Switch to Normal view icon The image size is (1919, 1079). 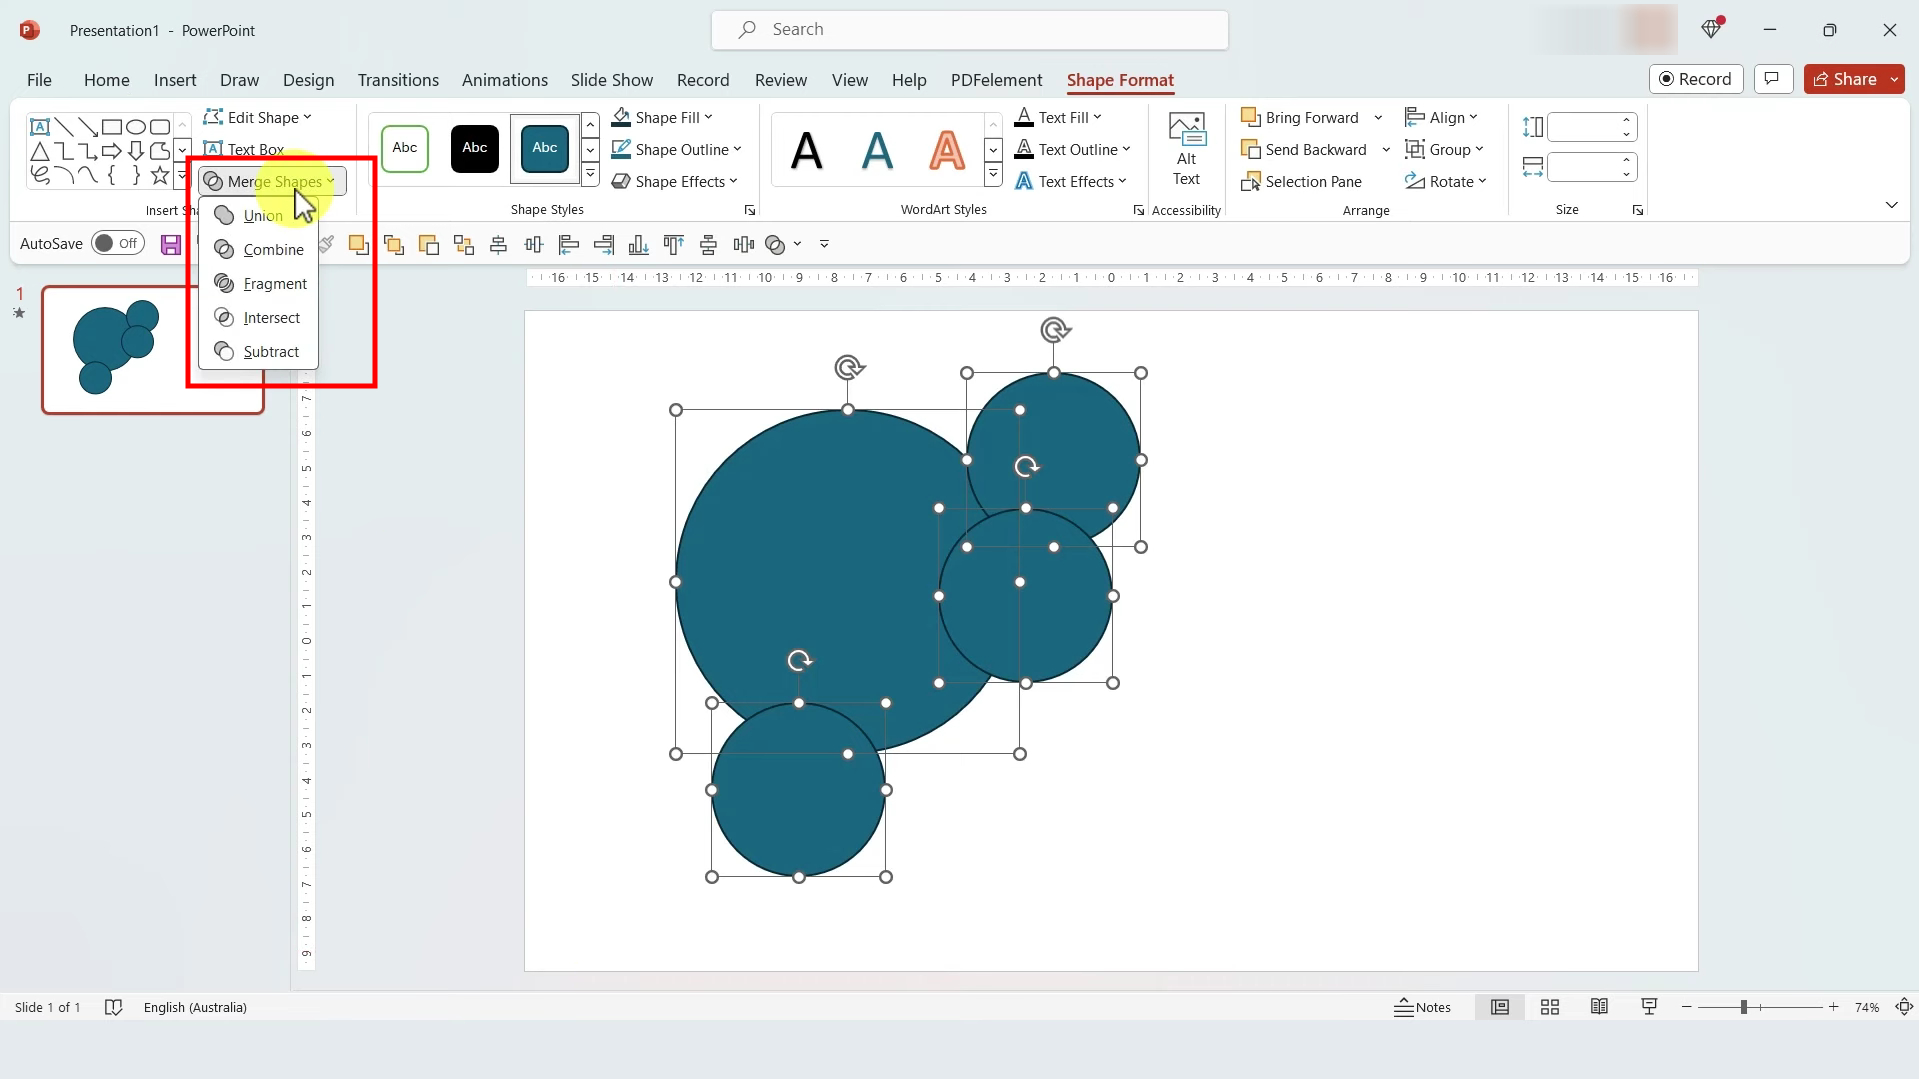[1500, 1007]
